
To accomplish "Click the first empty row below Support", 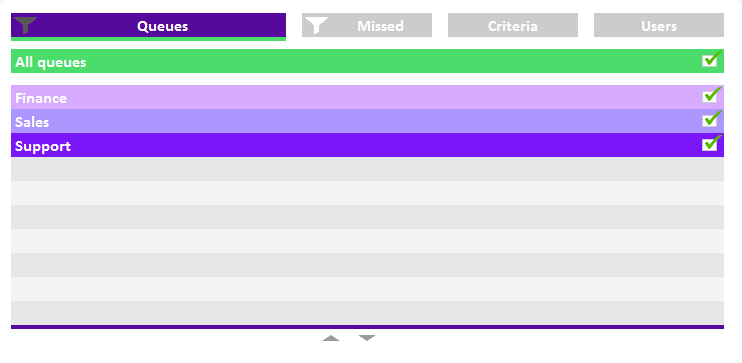I will click(367, 169).
